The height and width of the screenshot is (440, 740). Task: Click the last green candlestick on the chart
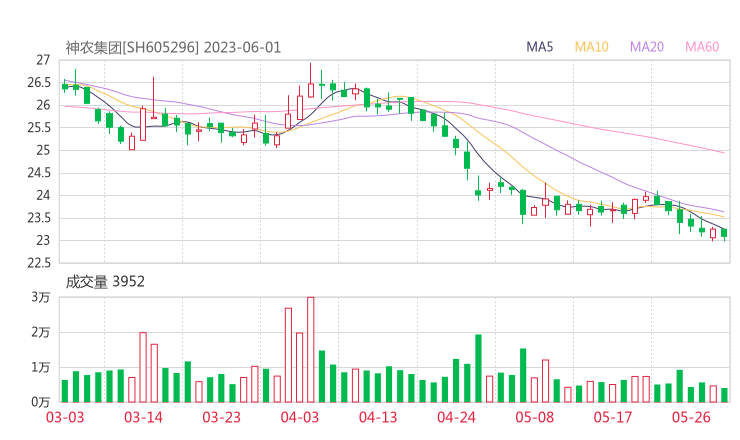[724, 233]
